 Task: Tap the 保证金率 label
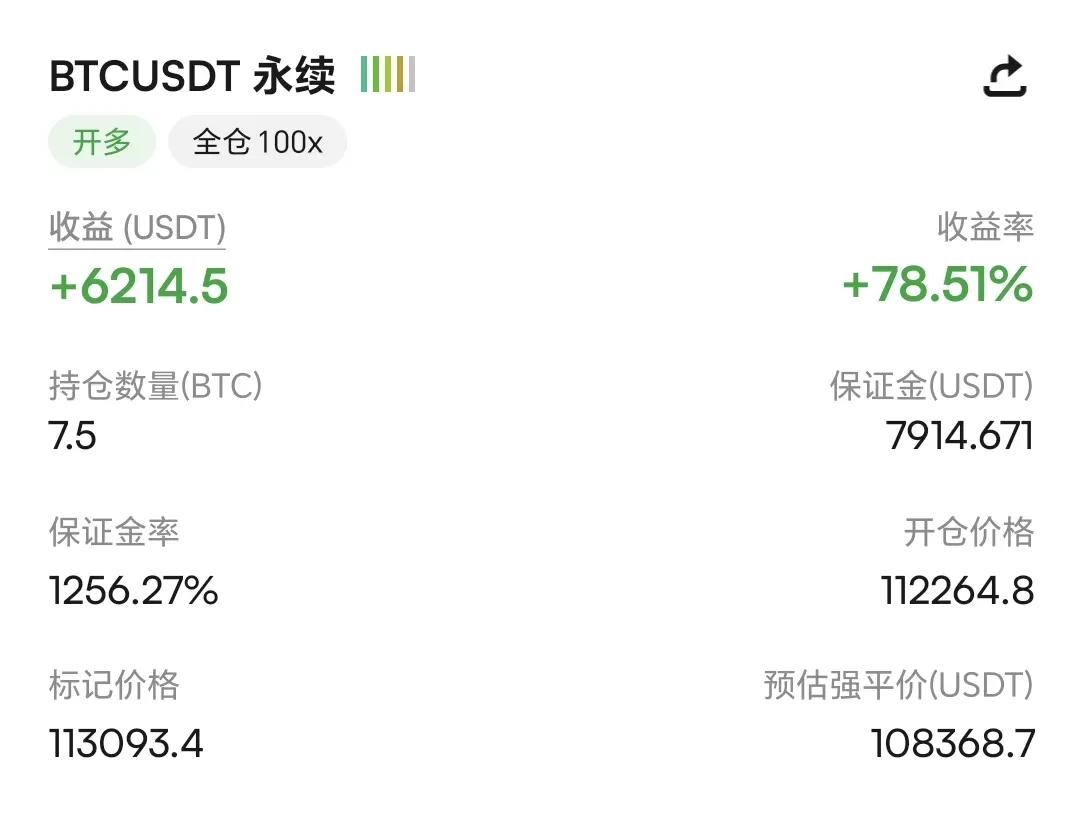click(114, 532)
